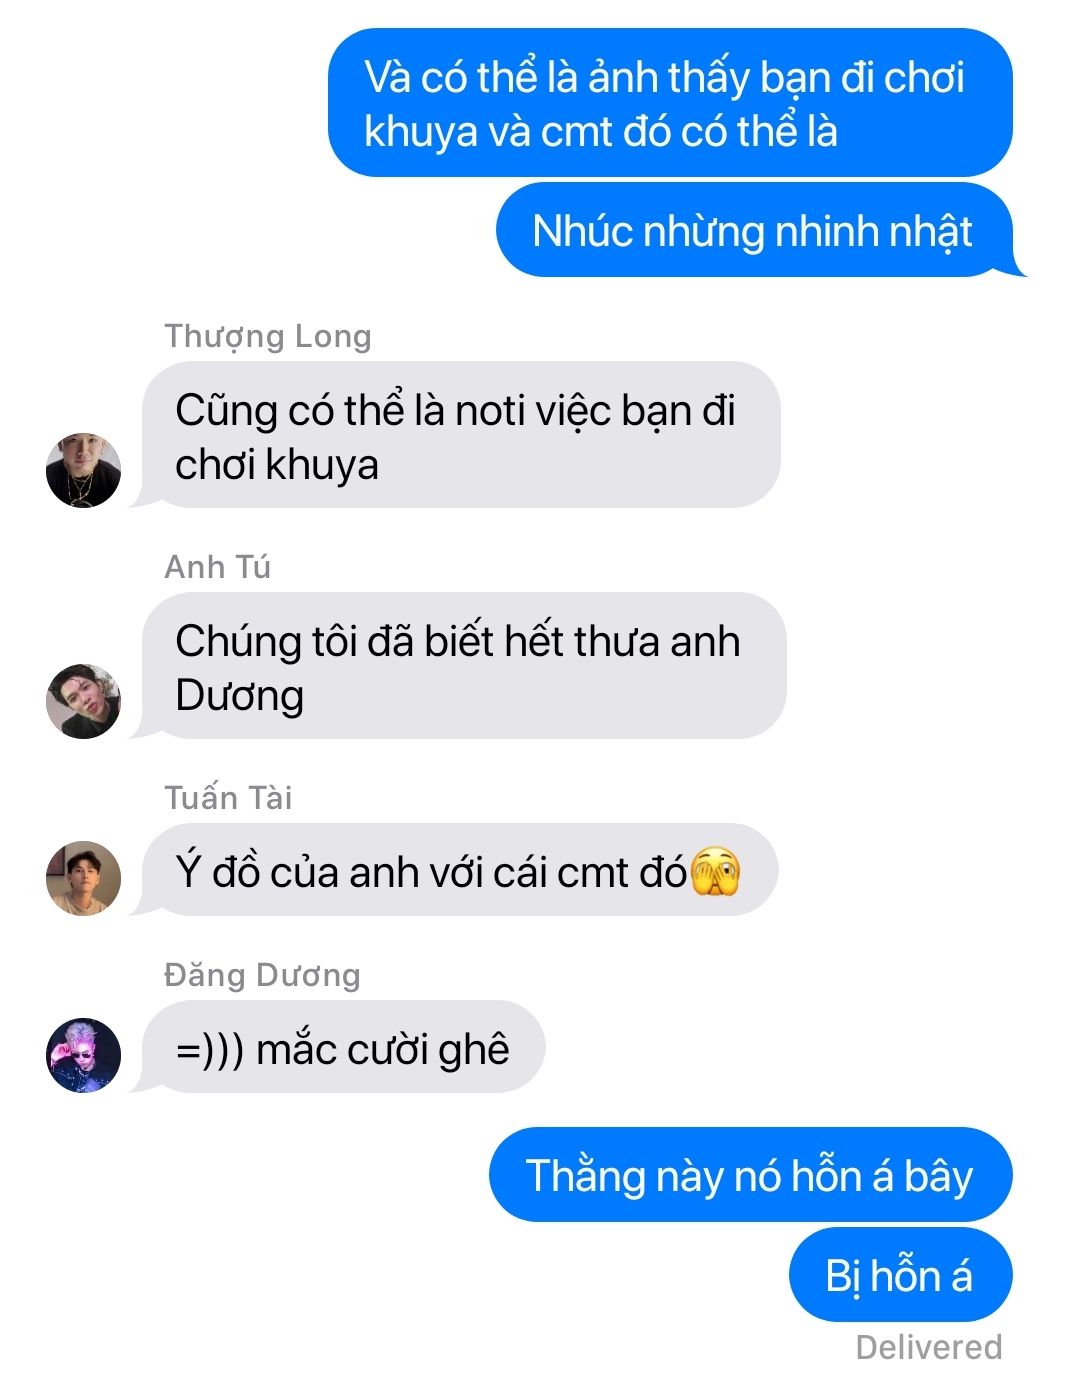Tap the Delivered status label

click(928, 1347)
